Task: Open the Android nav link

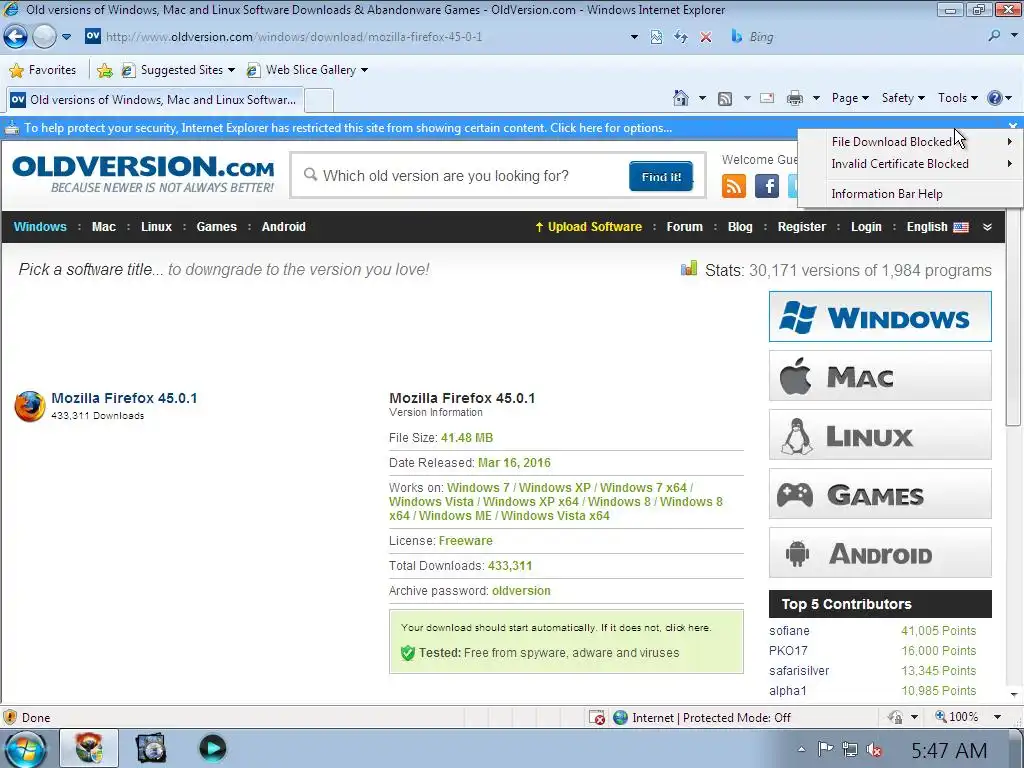Action: pyautogui.click(x=283, y=227)
